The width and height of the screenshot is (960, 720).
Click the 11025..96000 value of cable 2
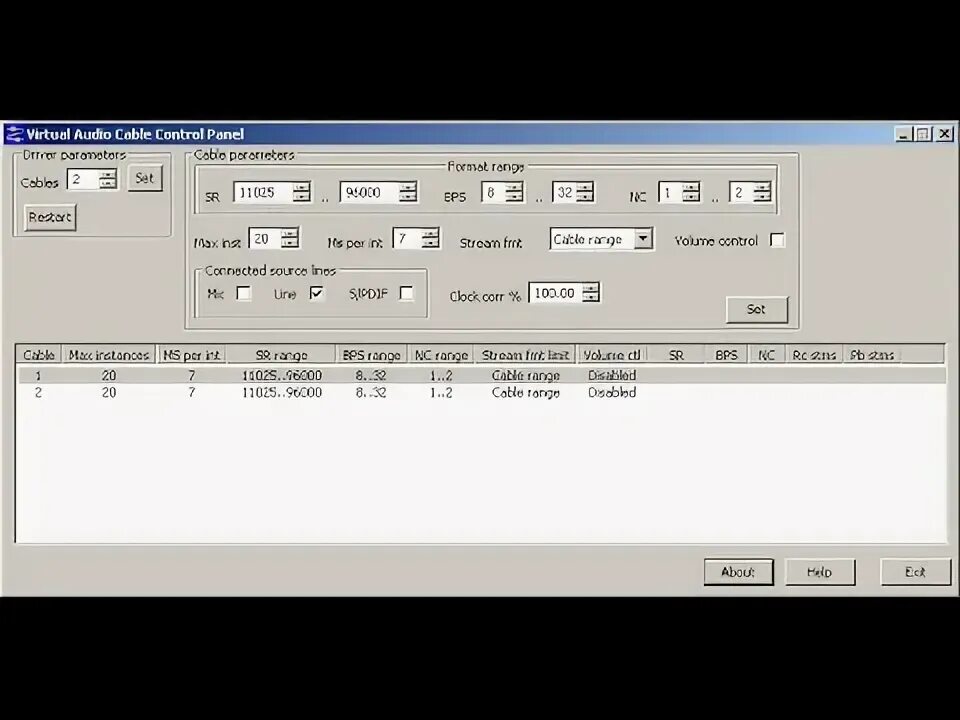click(282, 392)
